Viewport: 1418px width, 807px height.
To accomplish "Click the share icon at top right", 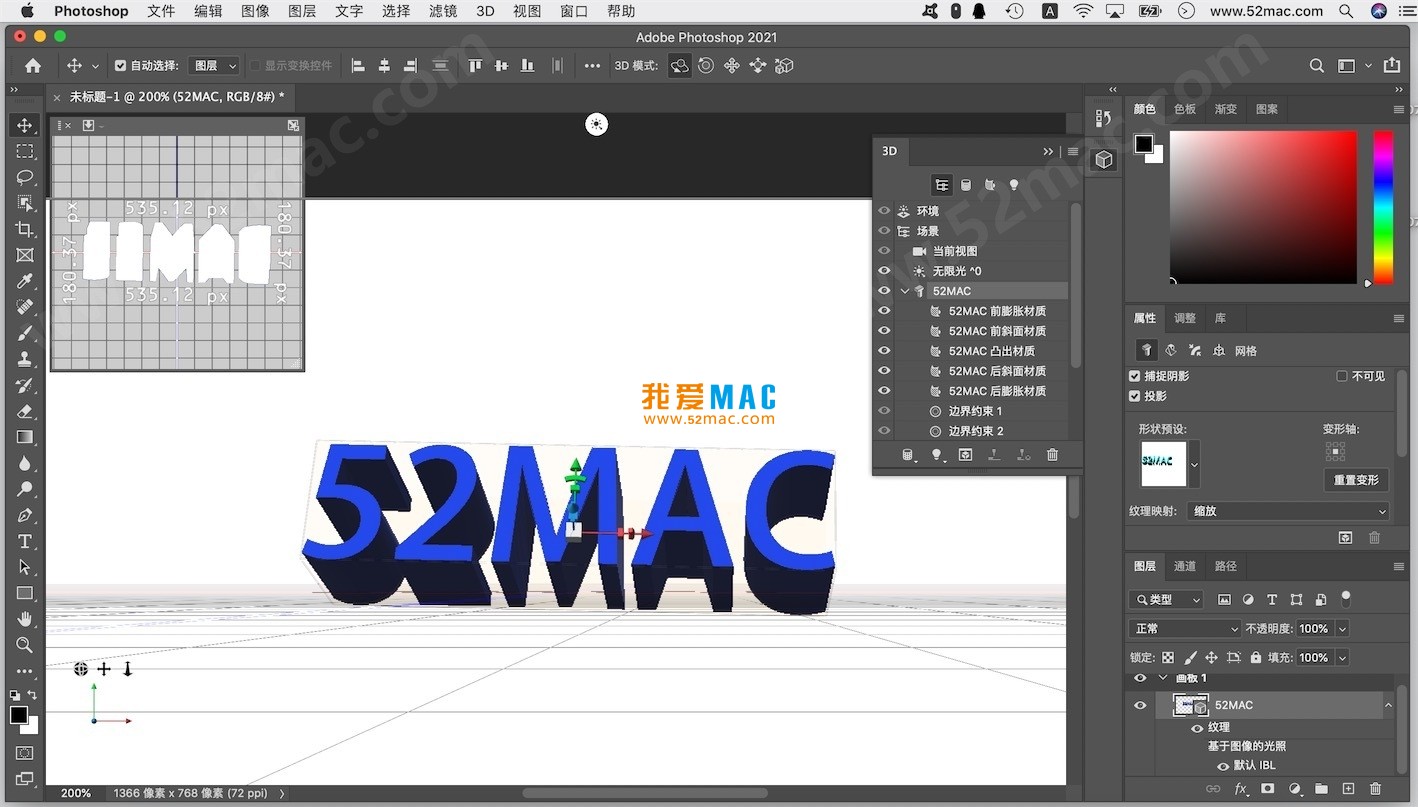I will [1392, 65].
